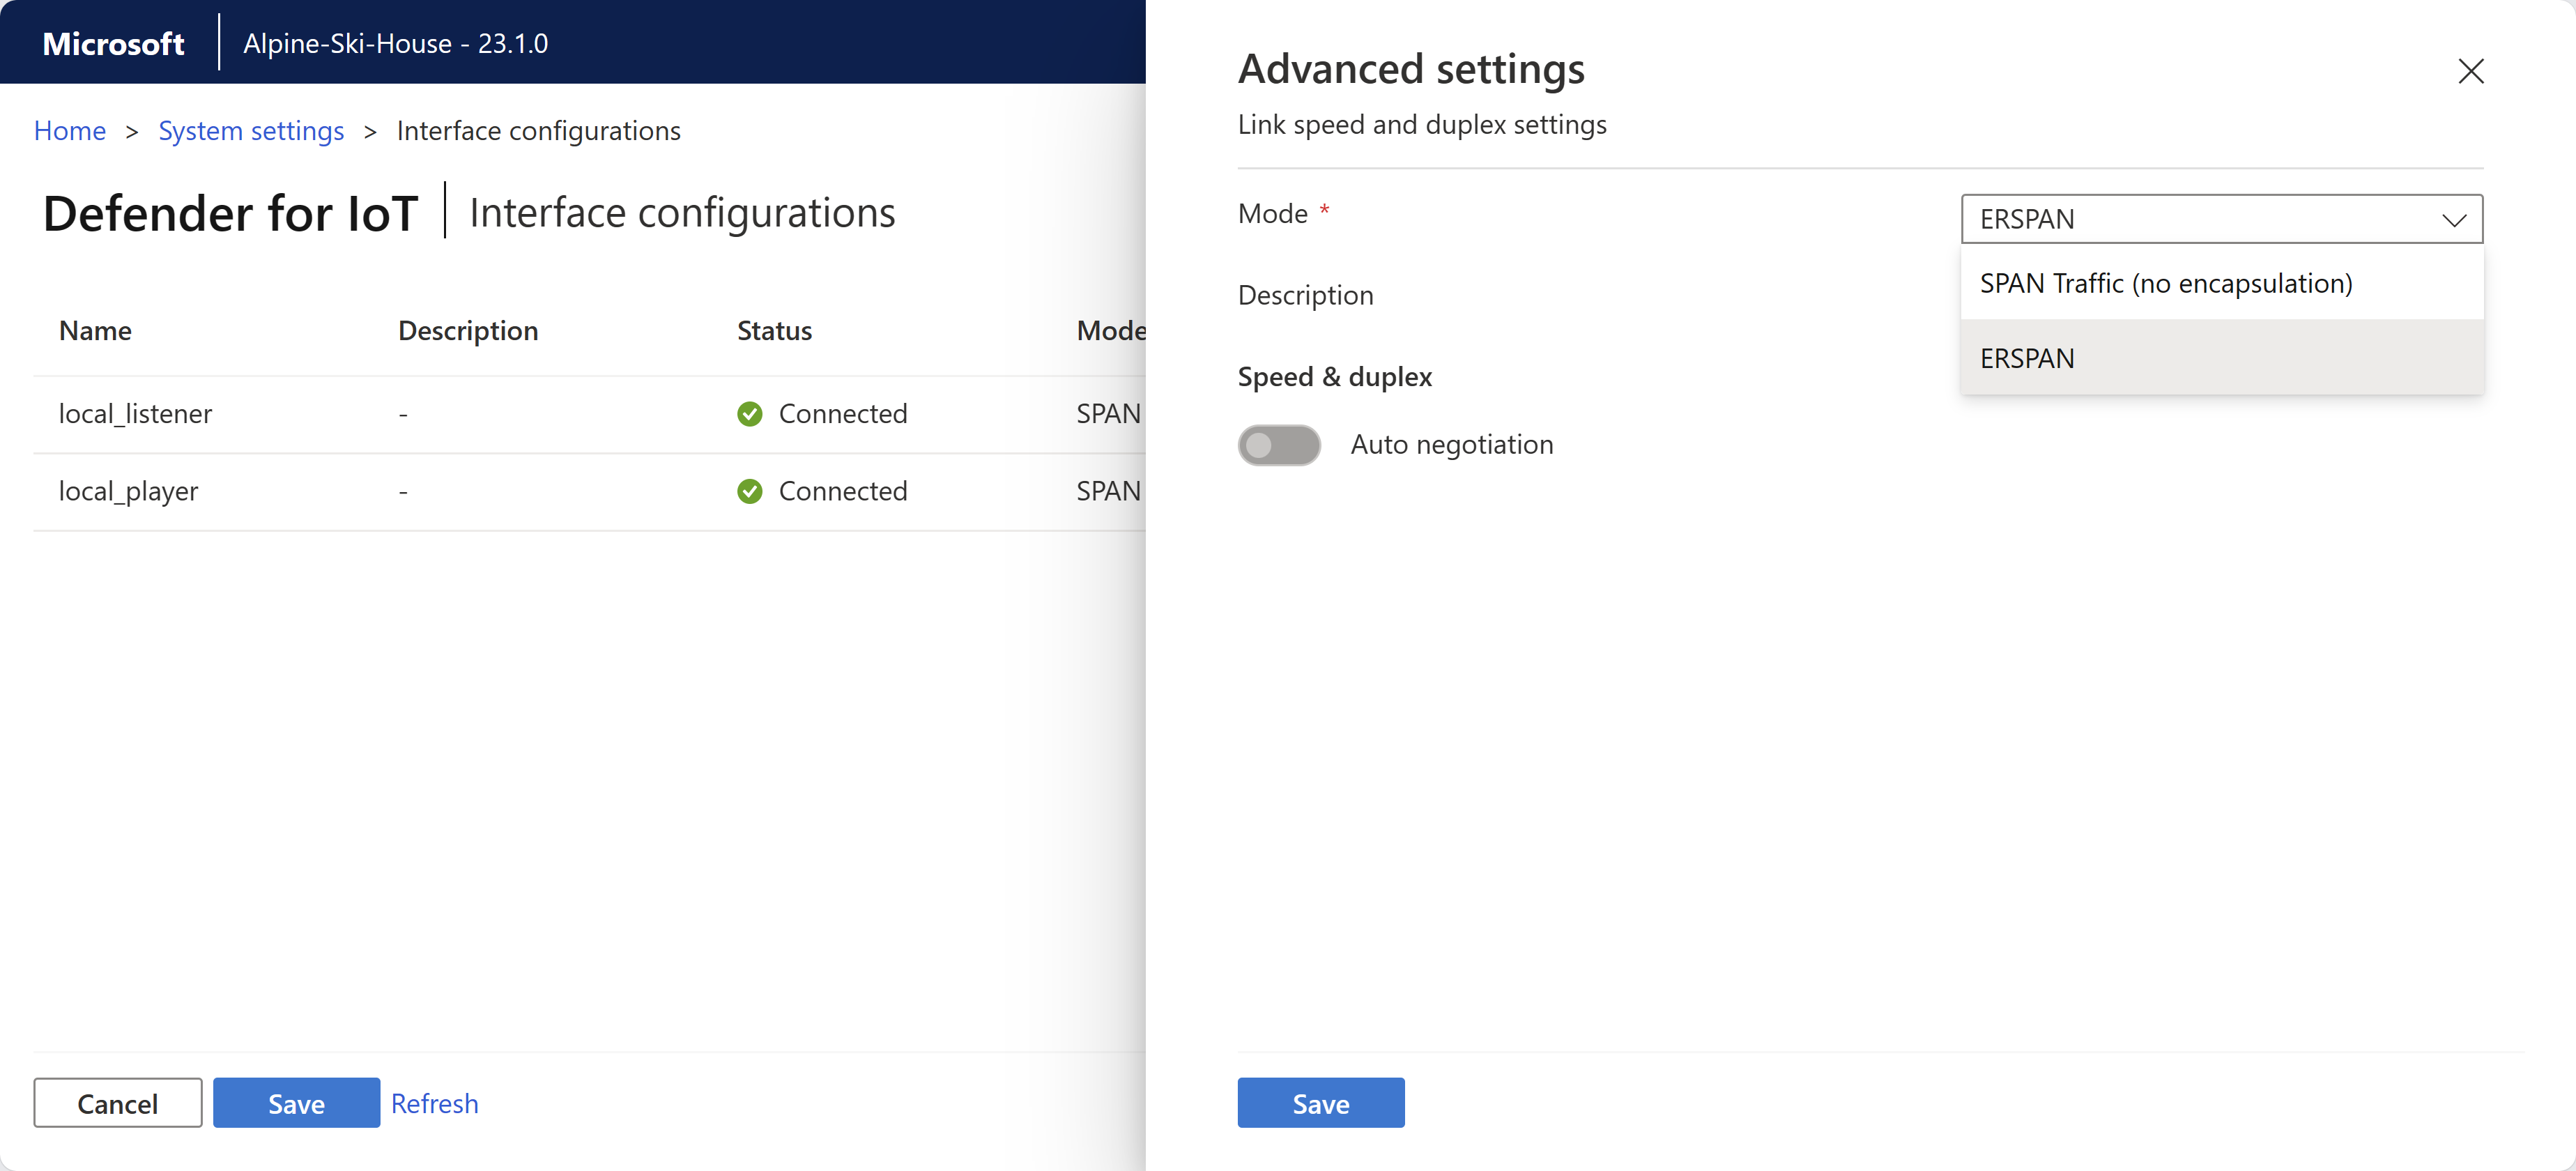Click the Refresh link on main page
This screenshot has height=1171, width=2576.
(436, 1102)
